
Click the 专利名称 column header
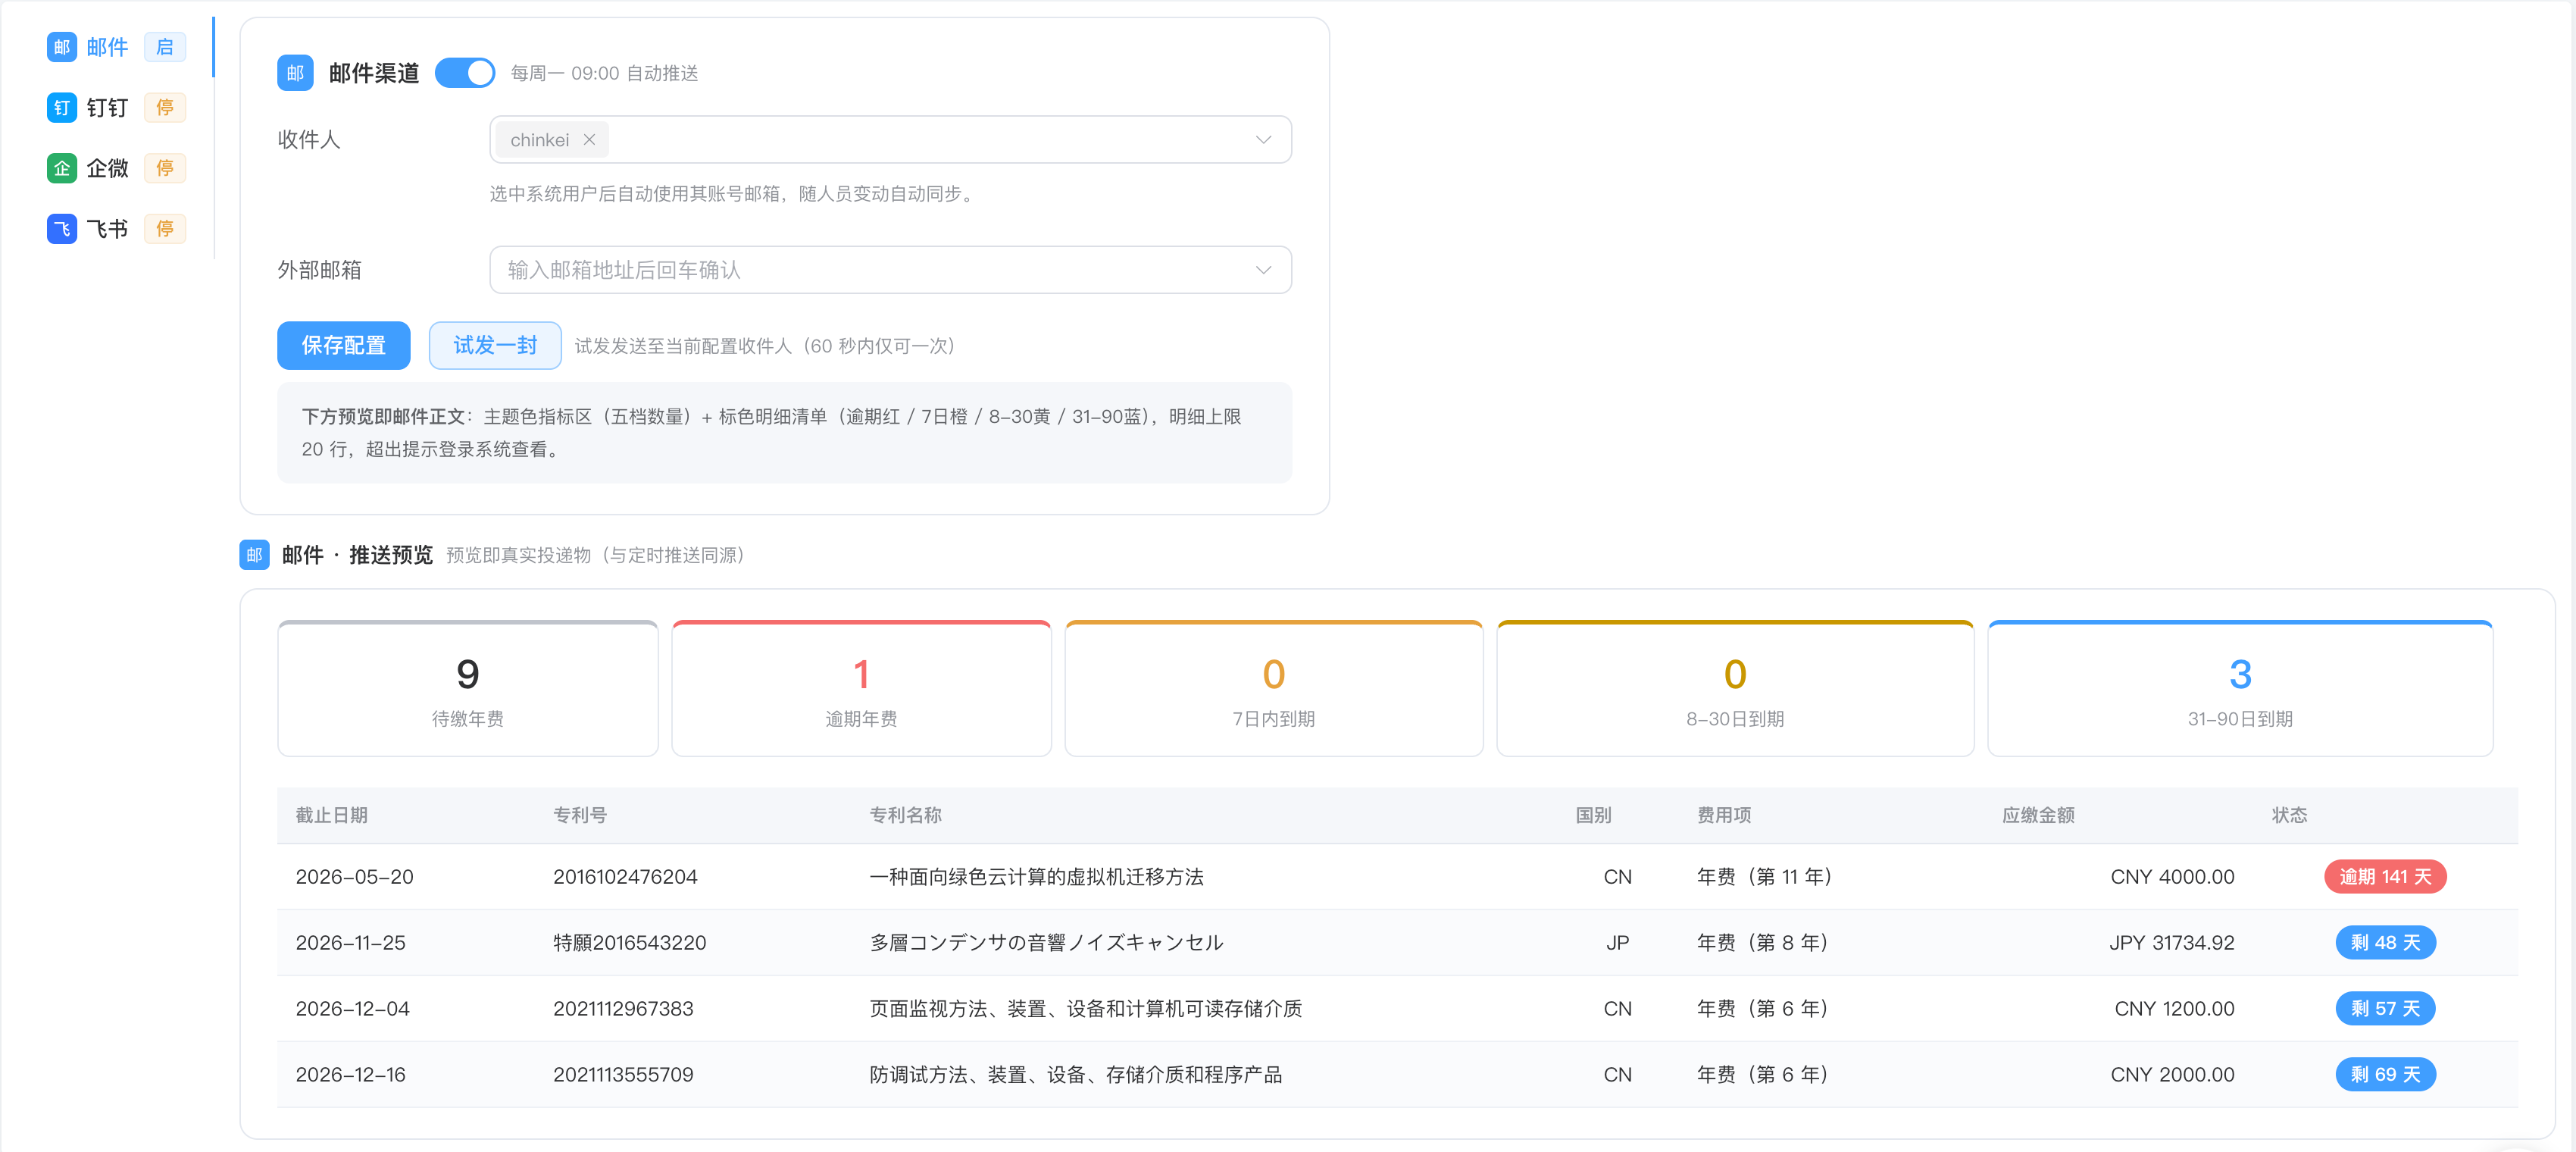coord(905,815)
